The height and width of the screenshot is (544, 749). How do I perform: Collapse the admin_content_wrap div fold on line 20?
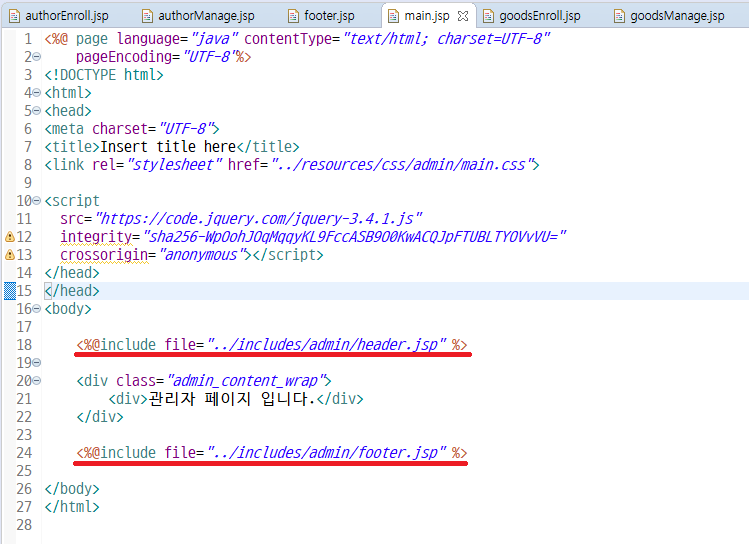click(37, 381)
